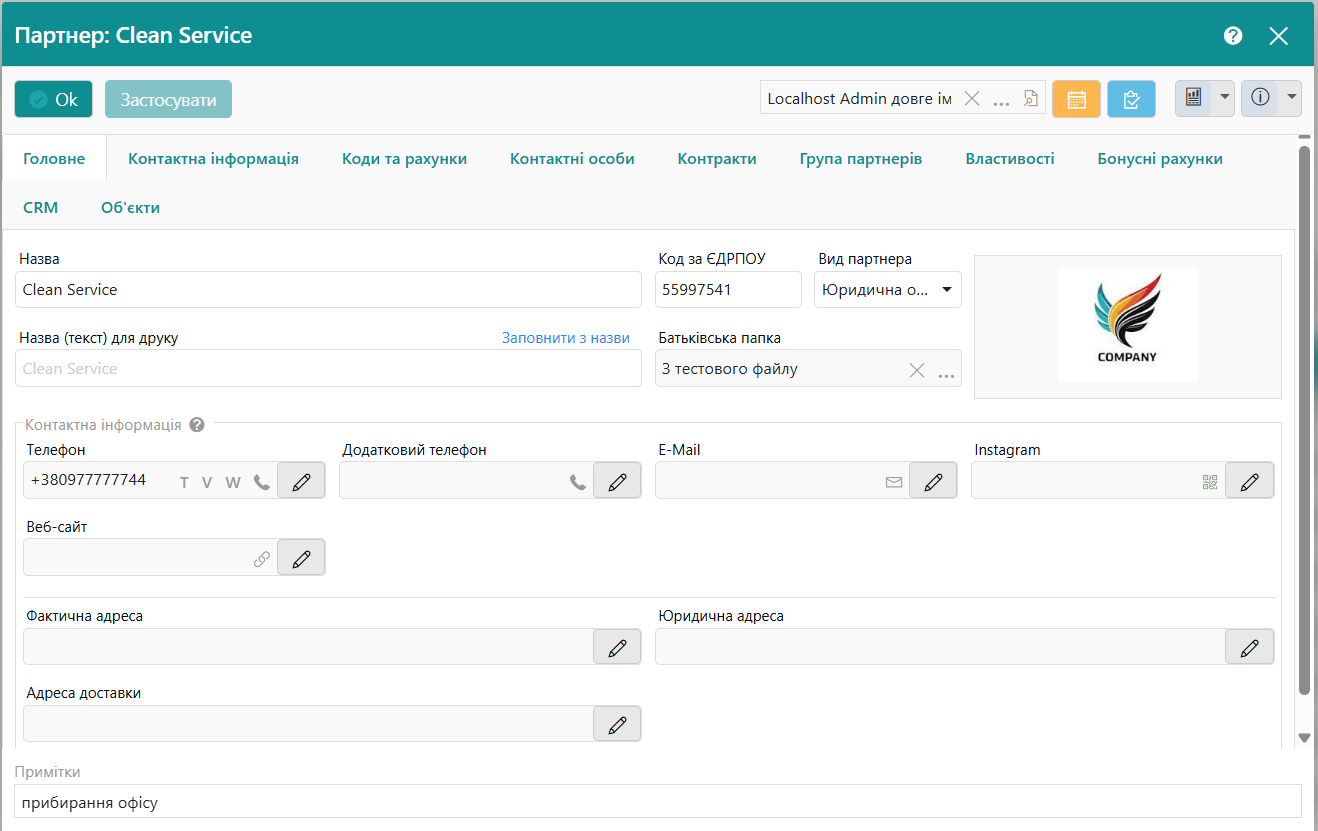Open the orange calendar icon button
The width and height of the screenshot is (1318, 831).
point(1076,99)
